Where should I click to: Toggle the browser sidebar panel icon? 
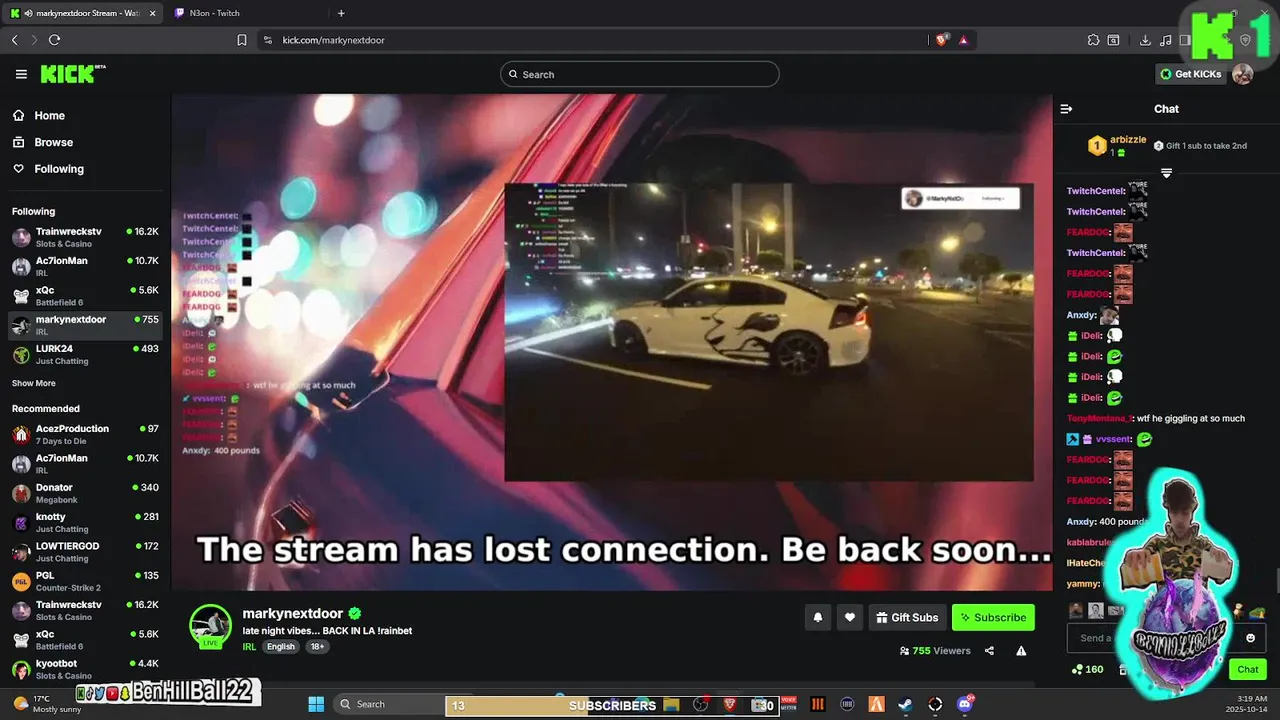1184,40
